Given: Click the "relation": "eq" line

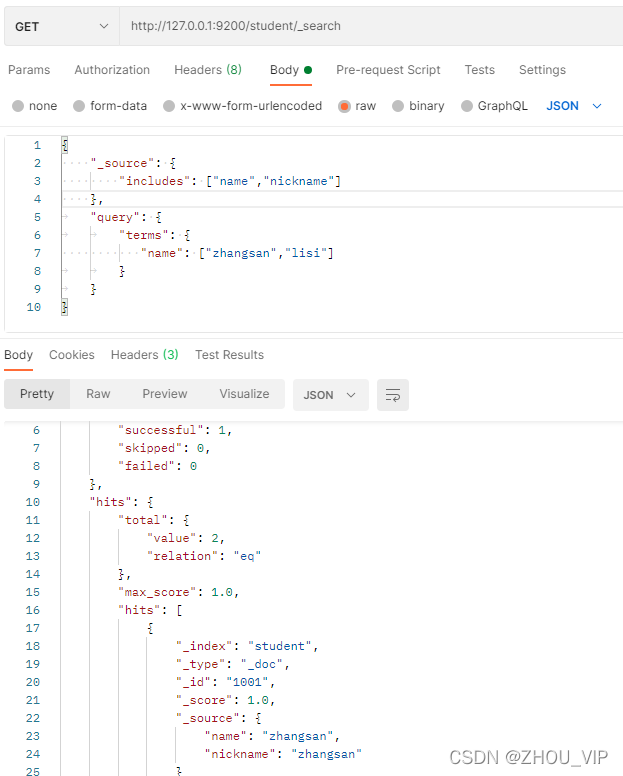Looking at the screenshot, I should [x=204, y=556].
